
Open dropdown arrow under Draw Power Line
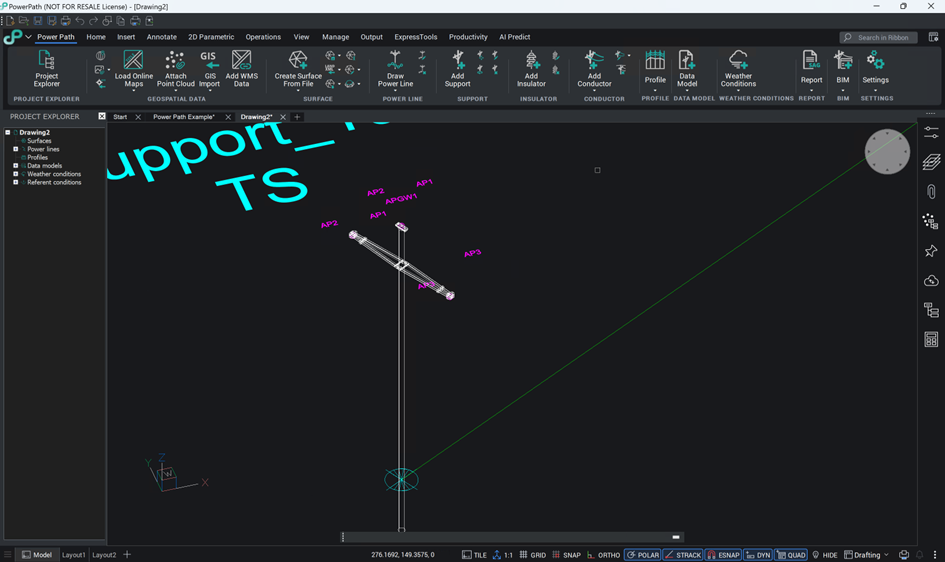click(395, 91)
